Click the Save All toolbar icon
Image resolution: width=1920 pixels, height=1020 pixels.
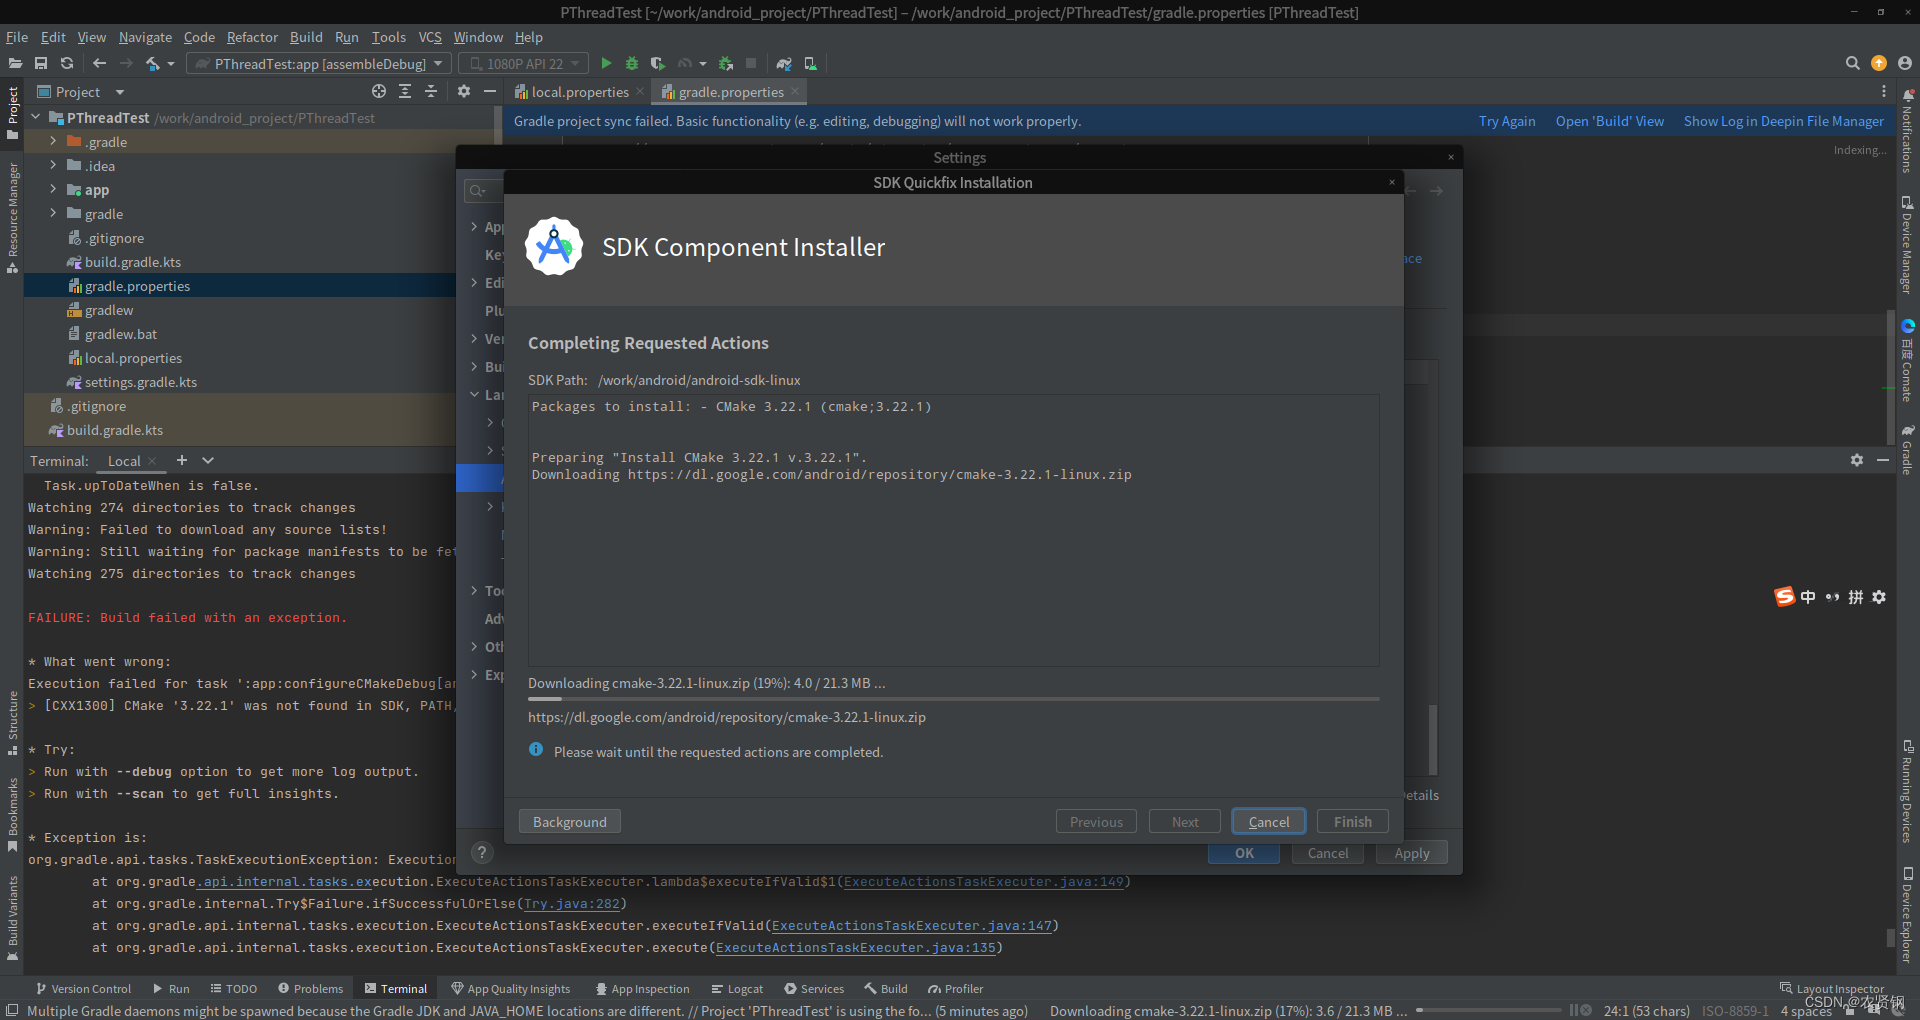(41, 63)
